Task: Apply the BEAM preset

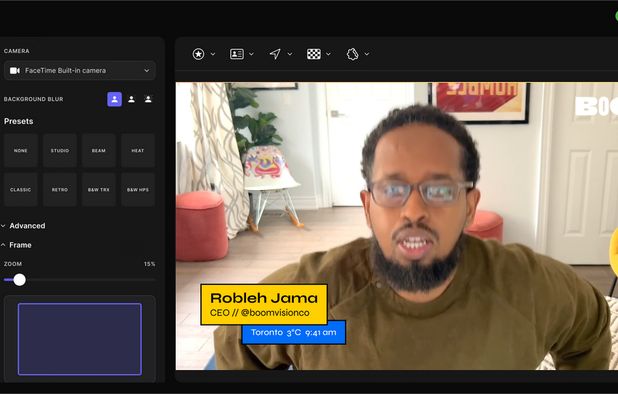Action: point(99,151)
